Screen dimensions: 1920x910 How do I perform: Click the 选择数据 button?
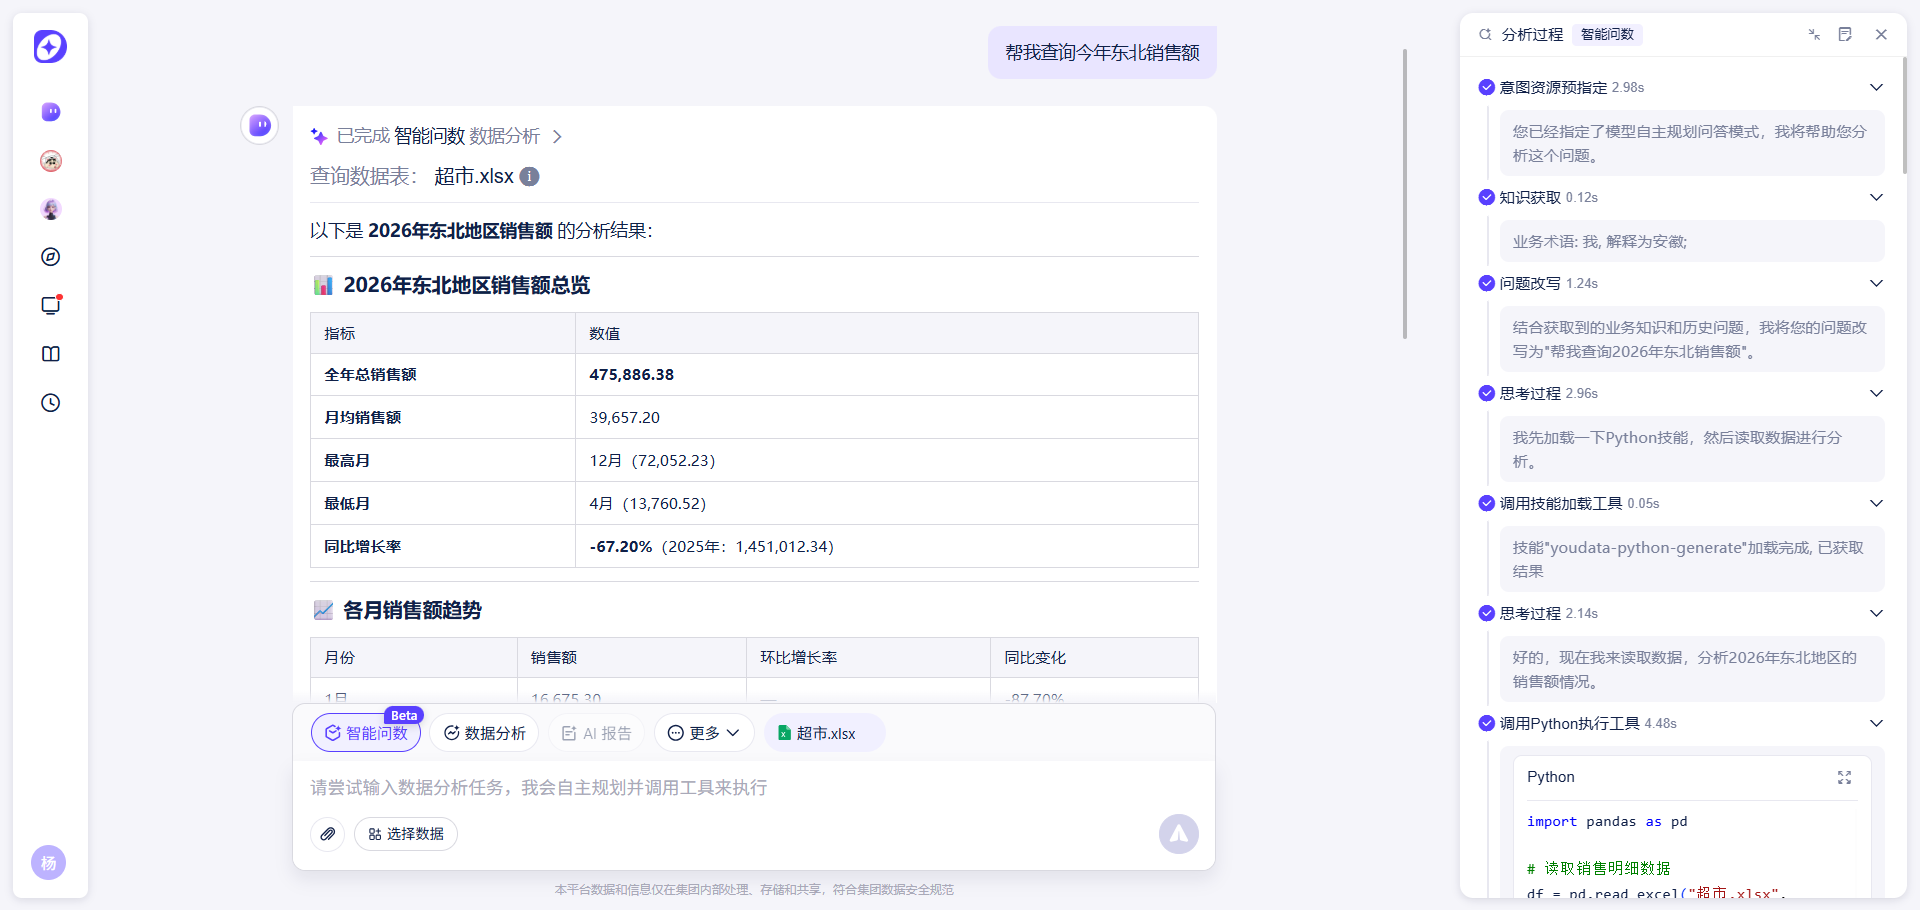tap(406, 834)
